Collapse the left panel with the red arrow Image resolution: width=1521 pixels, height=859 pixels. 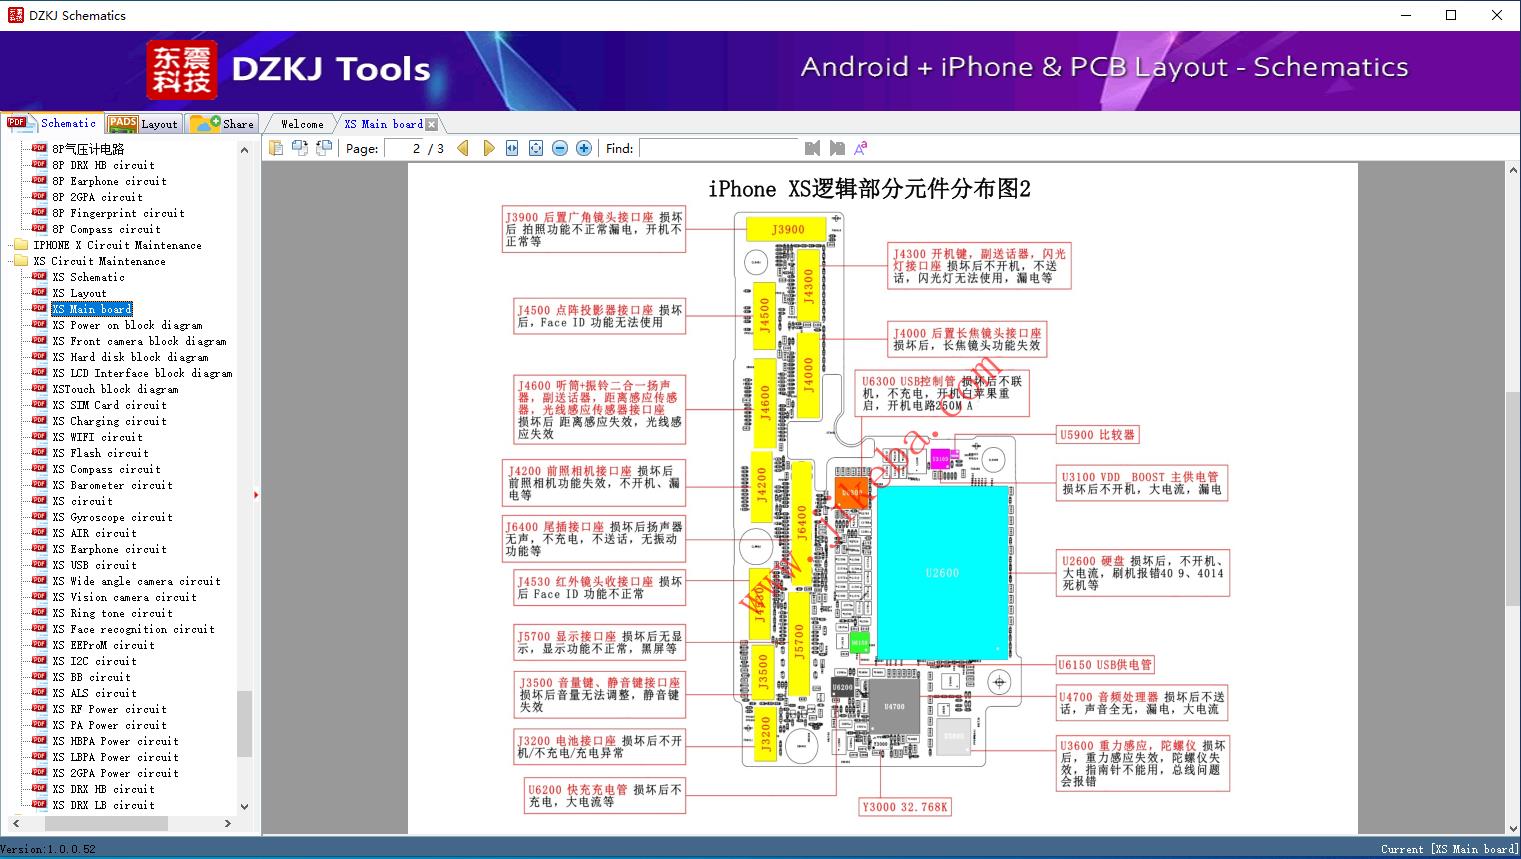256,494
